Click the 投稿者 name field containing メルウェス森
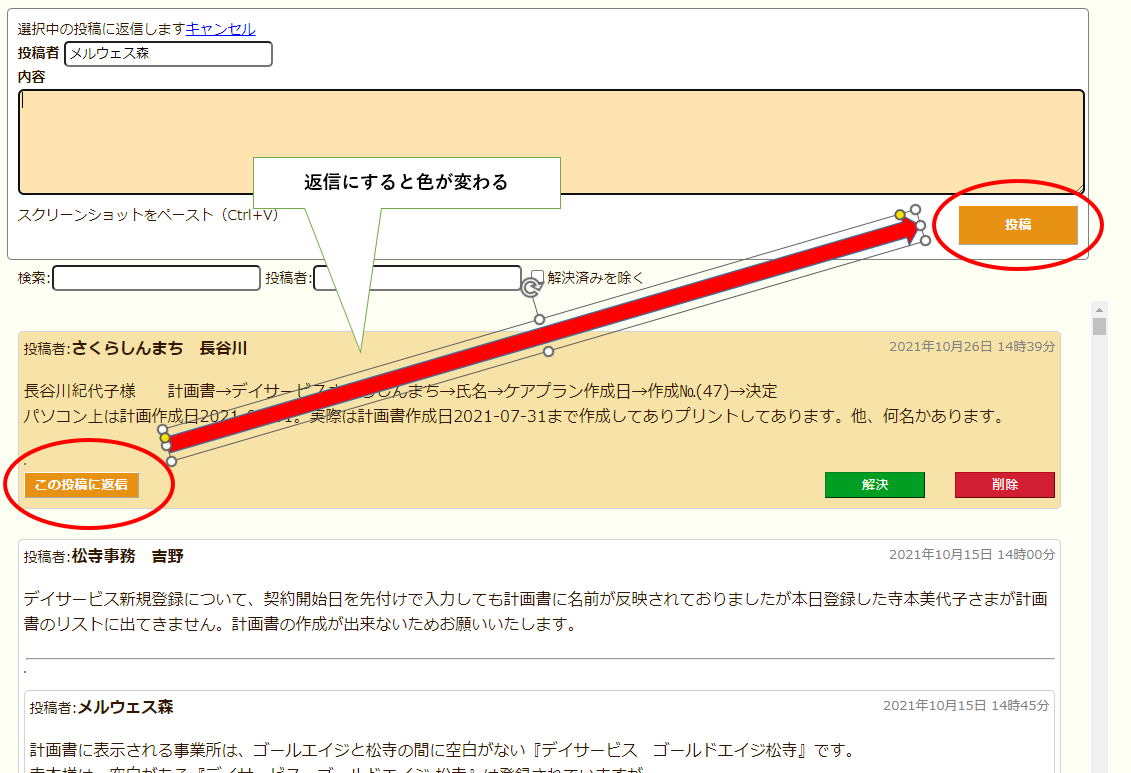This screenshot has width=1131, height=773. pyautogui.click(x=168, y=54)
